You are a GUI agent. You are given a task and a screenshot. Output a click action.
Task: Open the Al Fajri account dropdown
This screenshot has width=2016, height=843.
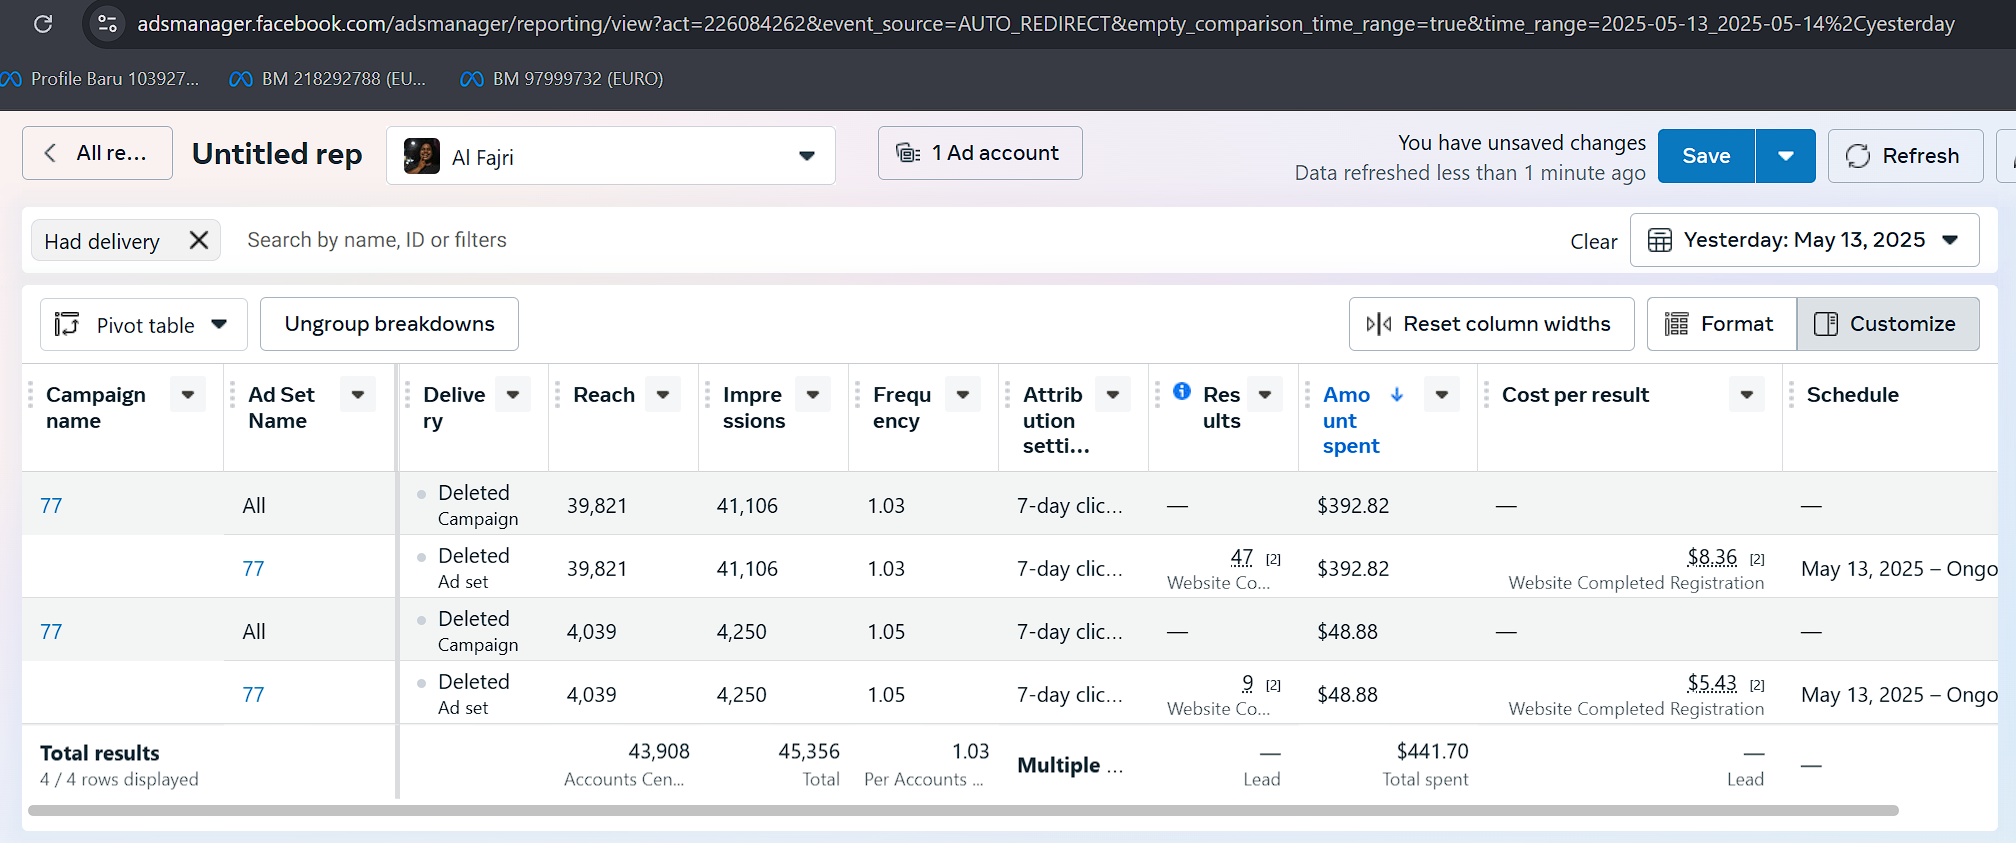pyautogui.click(x=806, y=156)
